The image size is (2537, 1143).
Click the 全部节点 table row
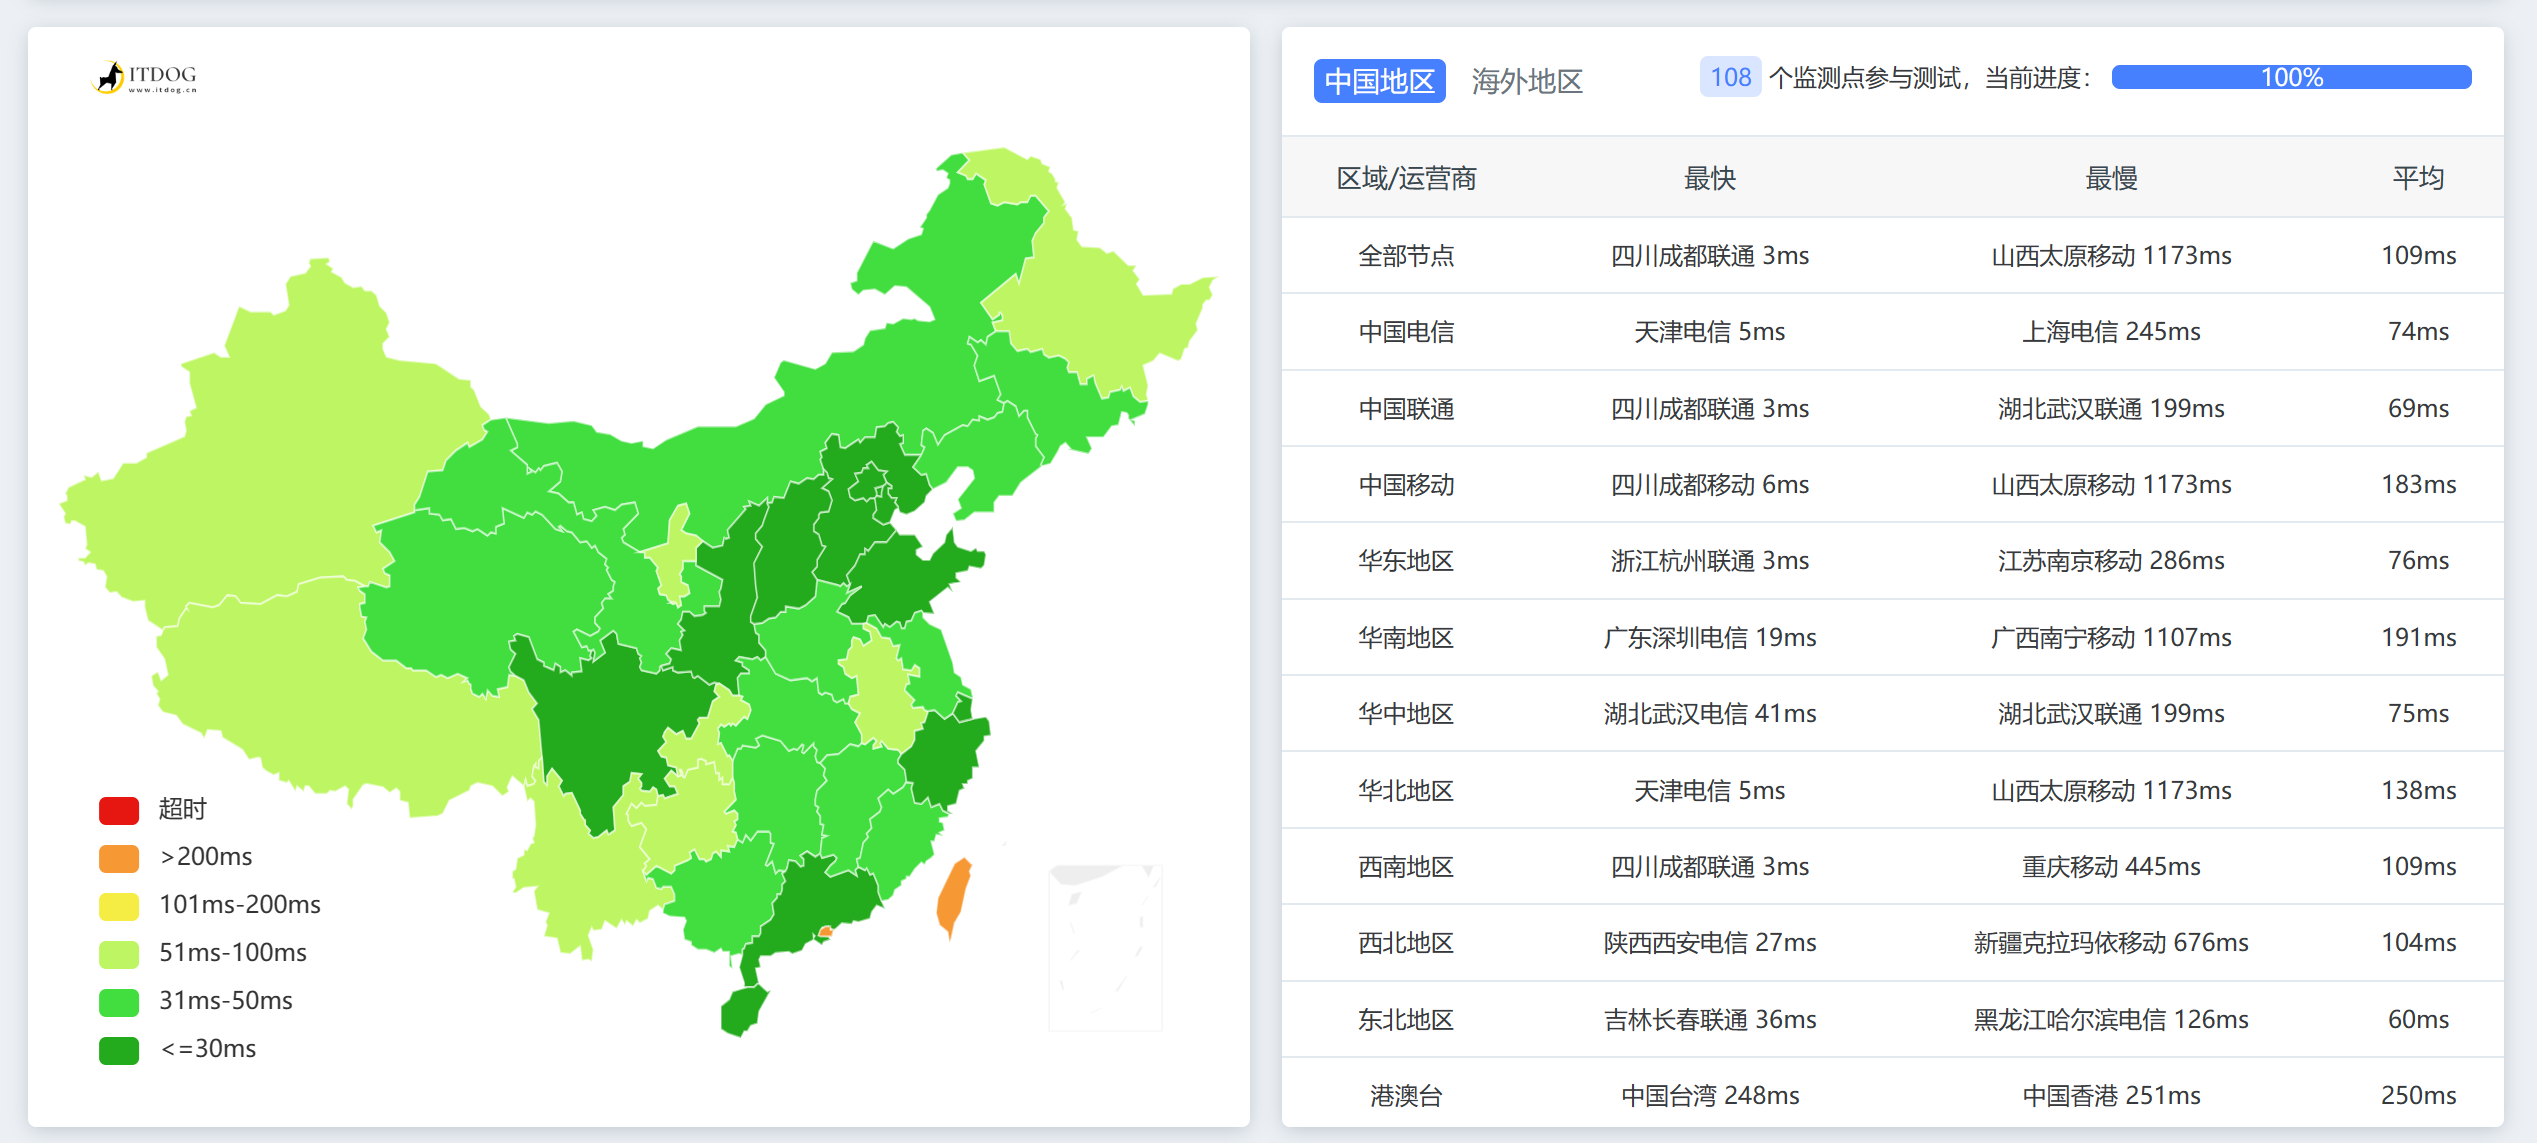click(x=1407, y=256)
